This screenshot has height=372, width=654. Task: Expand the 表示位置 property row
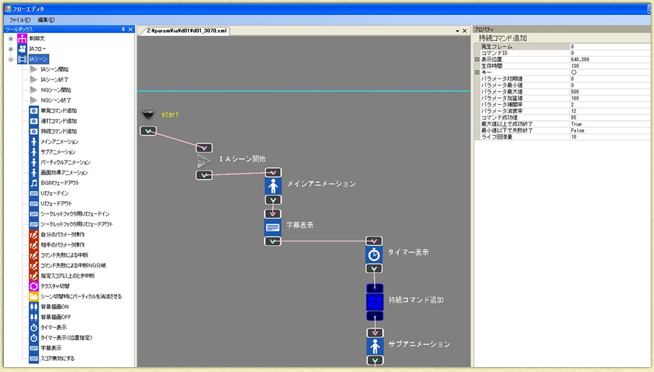click(x=478, y=60)
